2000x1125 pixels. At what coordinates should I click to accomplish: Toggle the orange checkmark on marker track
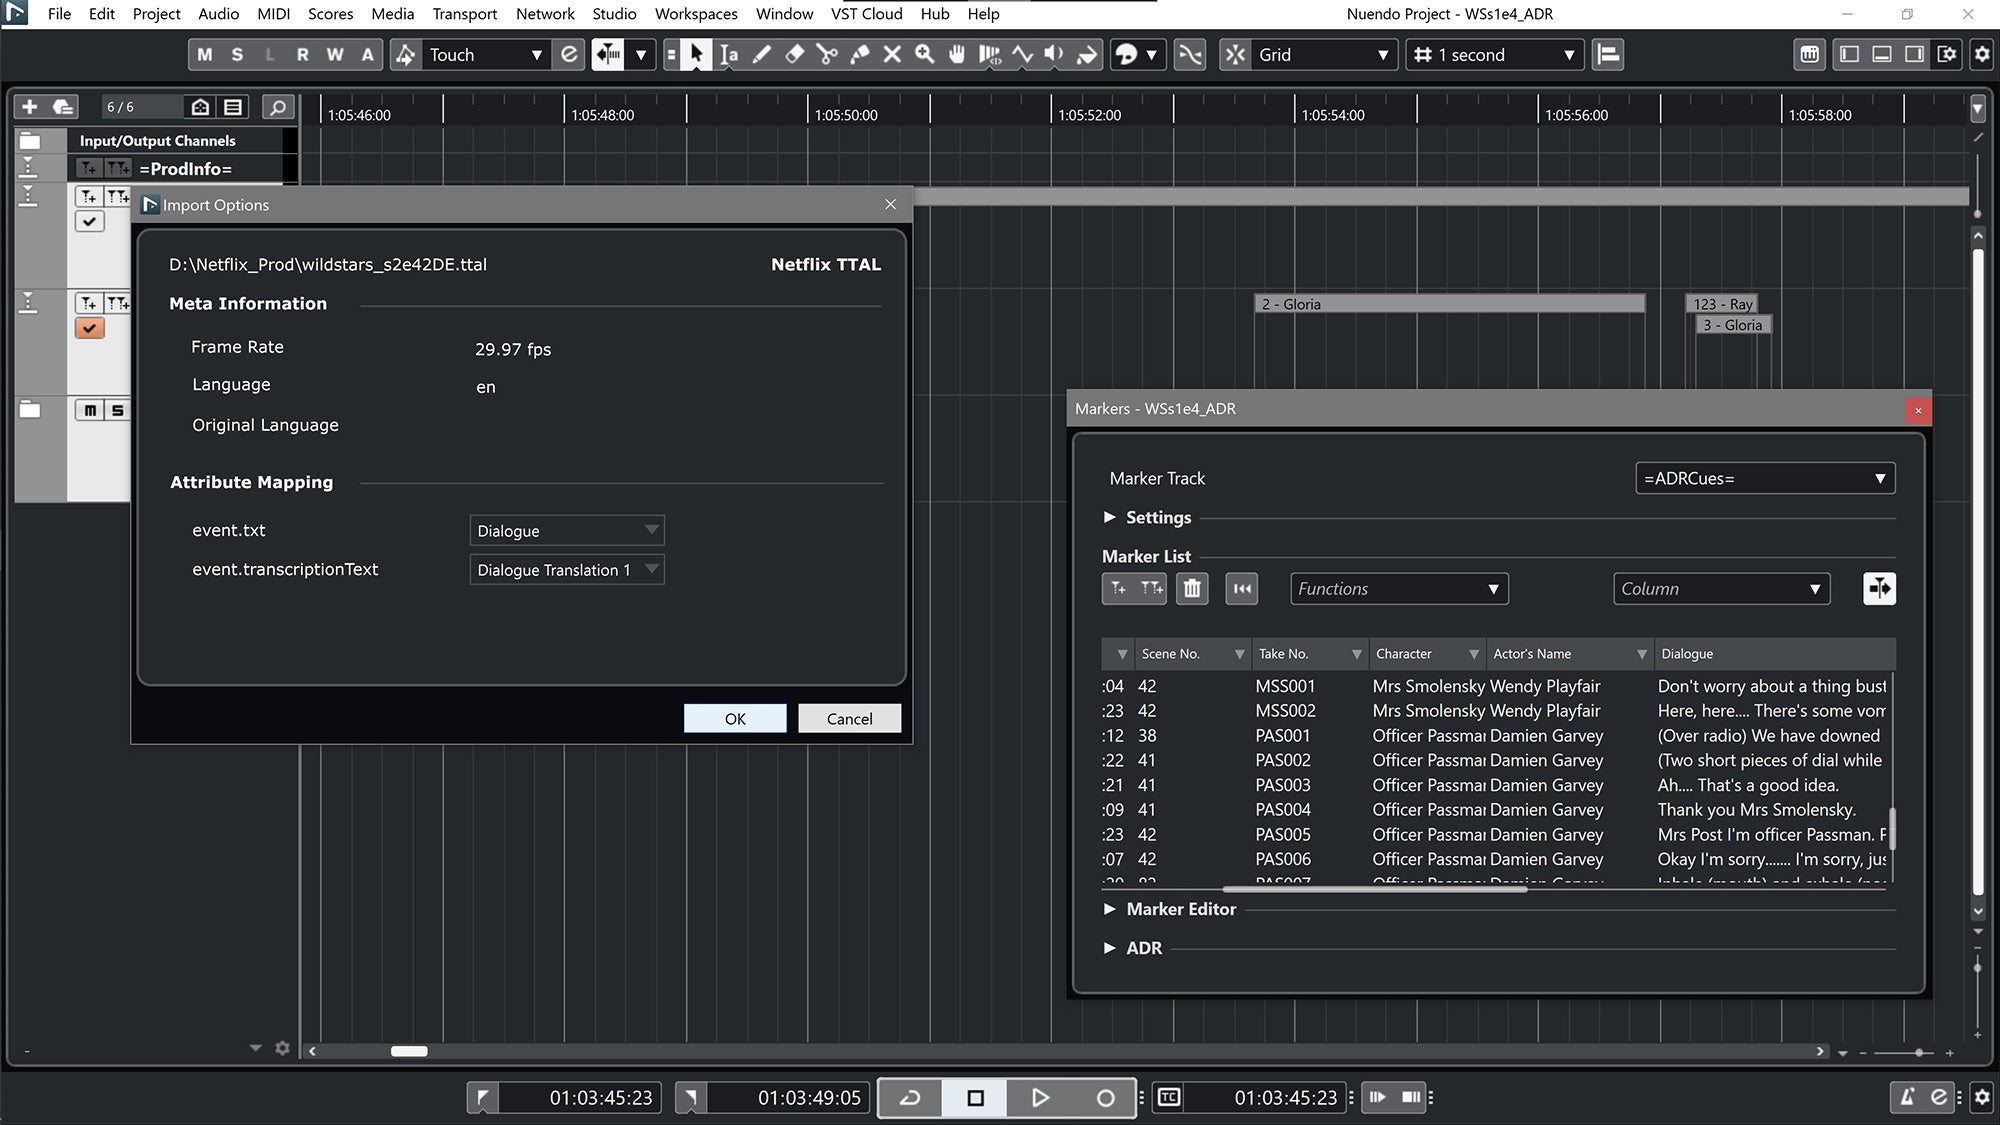pyautogui.click(x=89, y=328)
